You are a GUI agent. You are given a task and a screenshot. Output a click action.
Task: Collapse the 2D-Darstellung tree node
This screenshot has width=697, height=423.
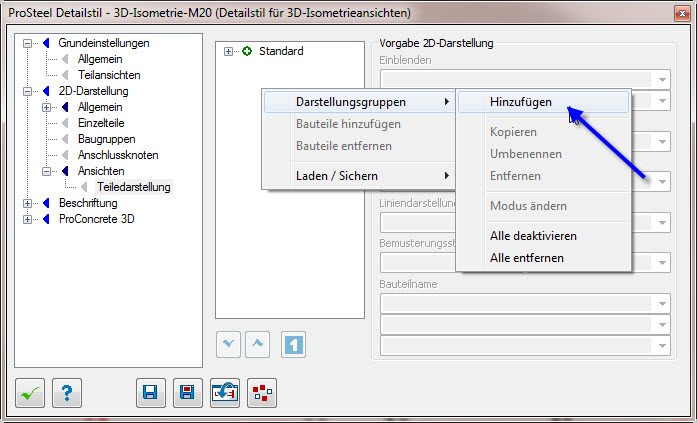tap(28, 92)
